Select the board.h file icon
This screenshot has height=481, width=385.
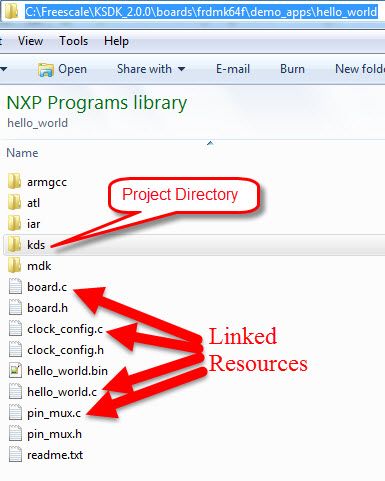coord(15,308)
